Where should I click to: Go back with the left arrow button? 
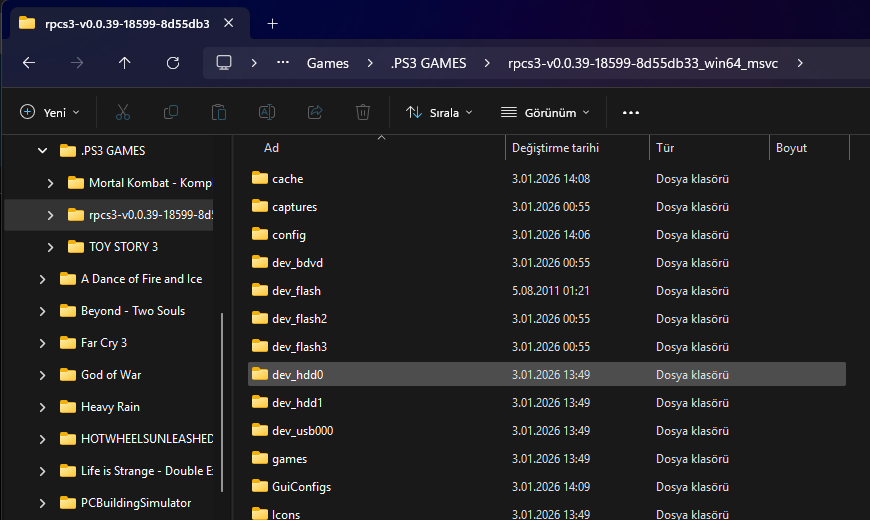[x=29, y=63]
